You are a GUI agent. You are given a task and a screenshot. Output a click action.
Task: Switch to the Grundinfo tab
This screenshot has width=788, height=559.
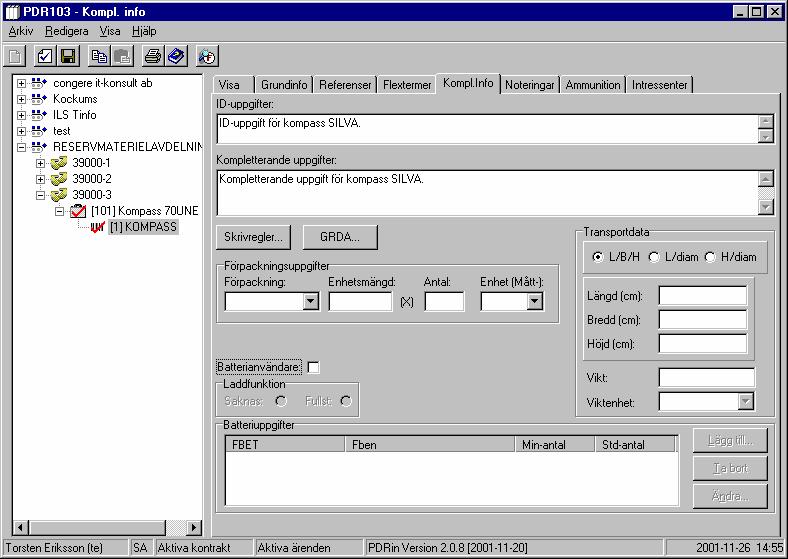[284, 85]
